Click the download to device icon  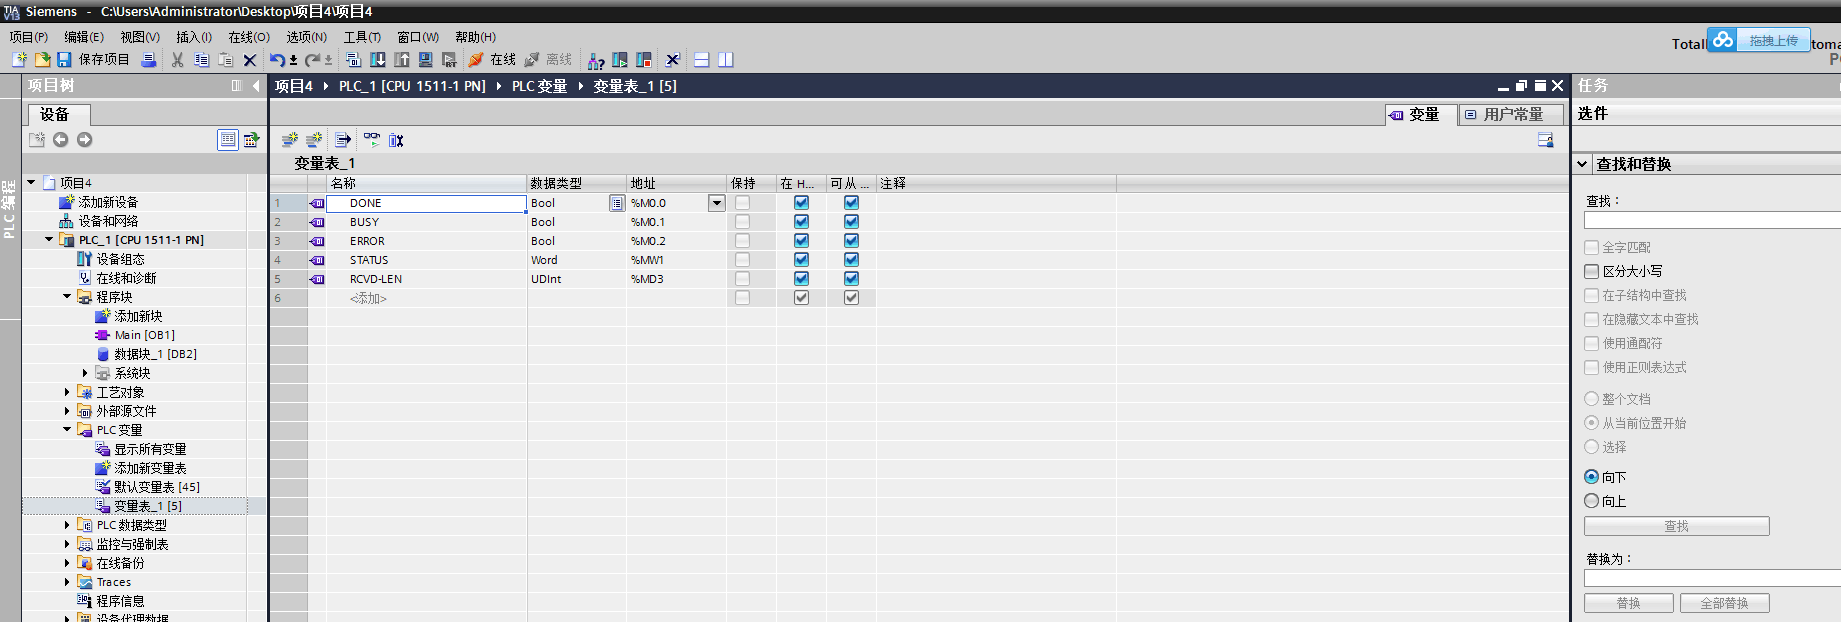click(378, 60)
